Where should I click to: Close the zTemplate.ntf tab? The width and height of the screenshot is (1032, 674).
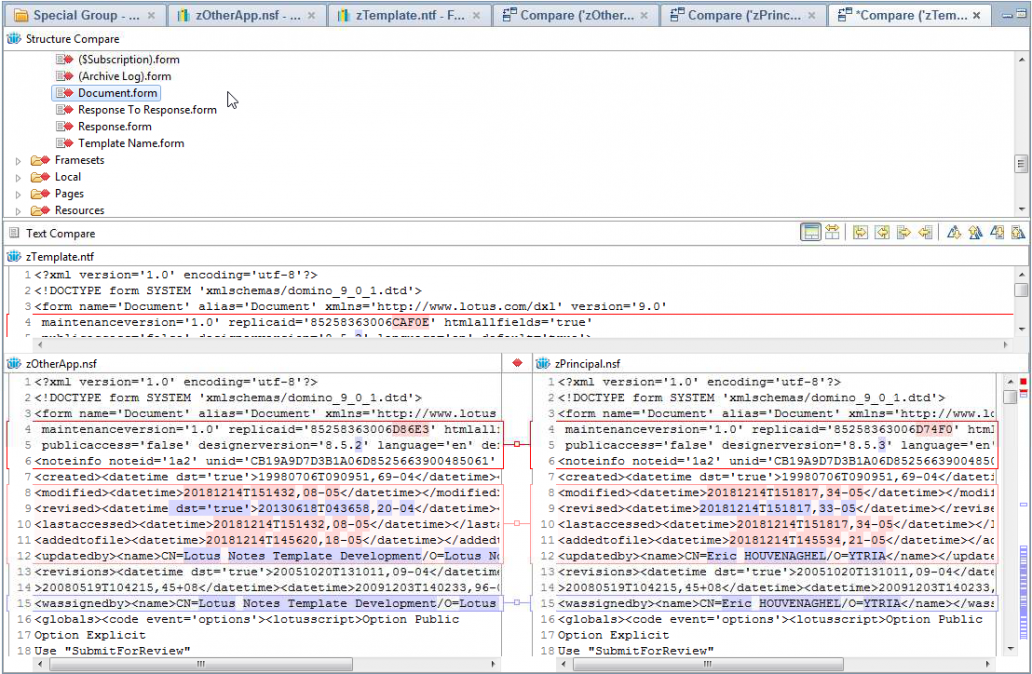[x=477, y=15]
